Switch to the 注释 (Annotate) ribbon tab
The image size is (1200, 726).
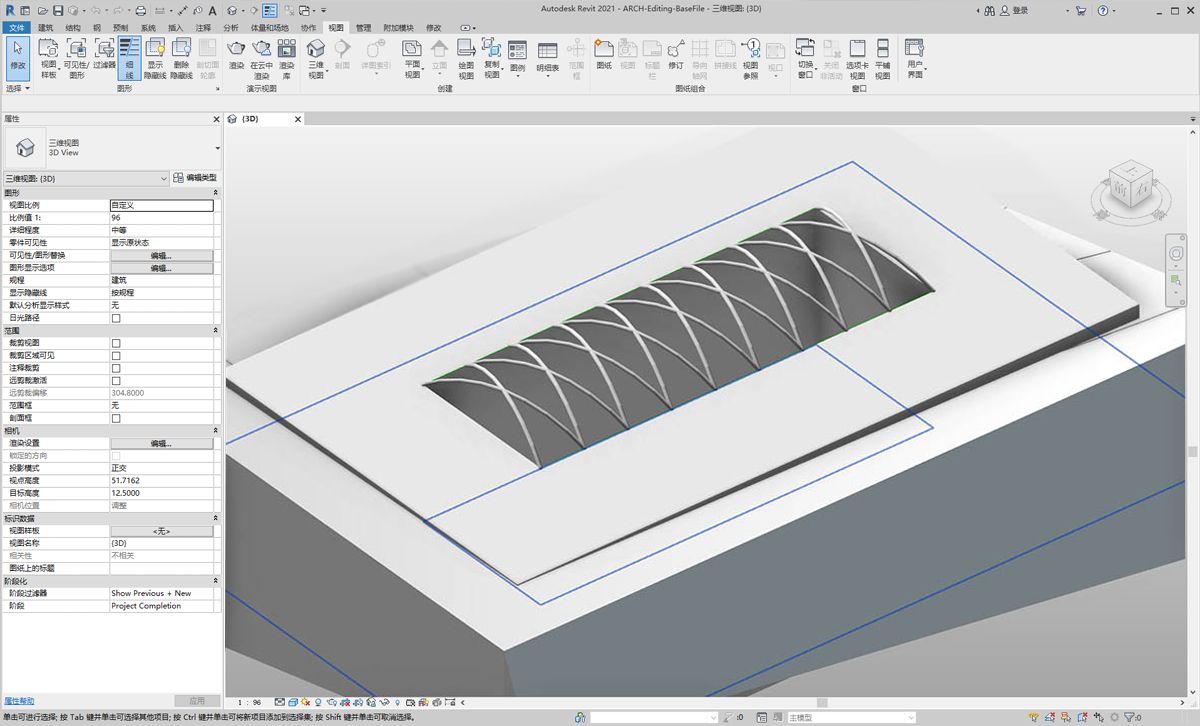click(203, 28)
